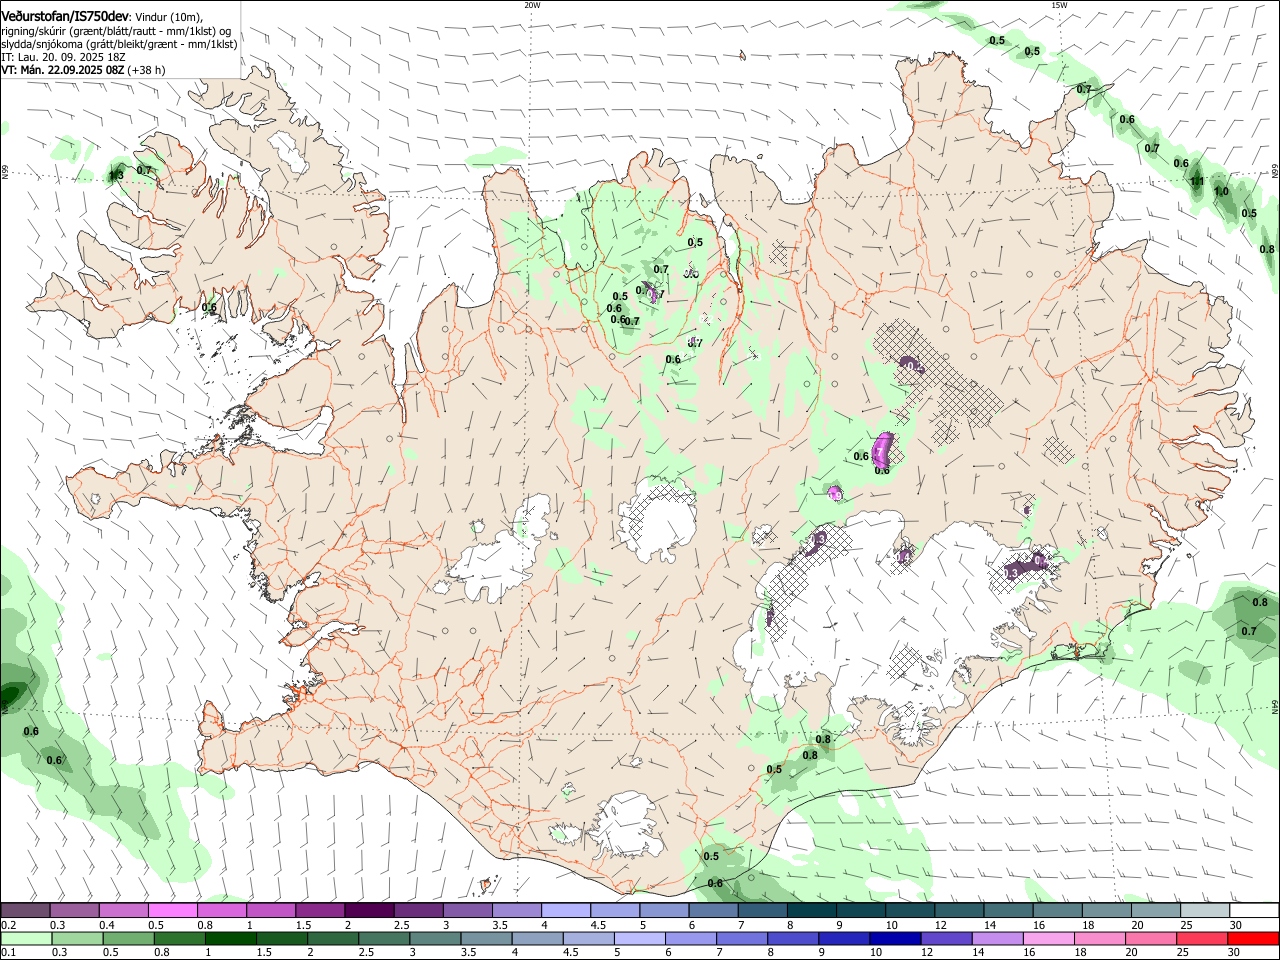1280x960 pixels.
Task: Click the '0.4' label on the upper legend scale
Action: click(x=107, y=925)
